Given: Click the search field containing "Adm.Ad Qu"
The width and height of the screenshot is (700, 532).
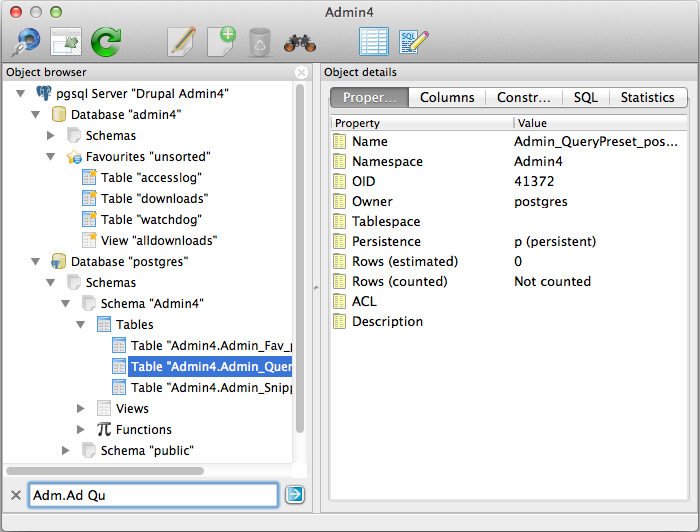Looking at the screenshot, I should click(154, 495).
